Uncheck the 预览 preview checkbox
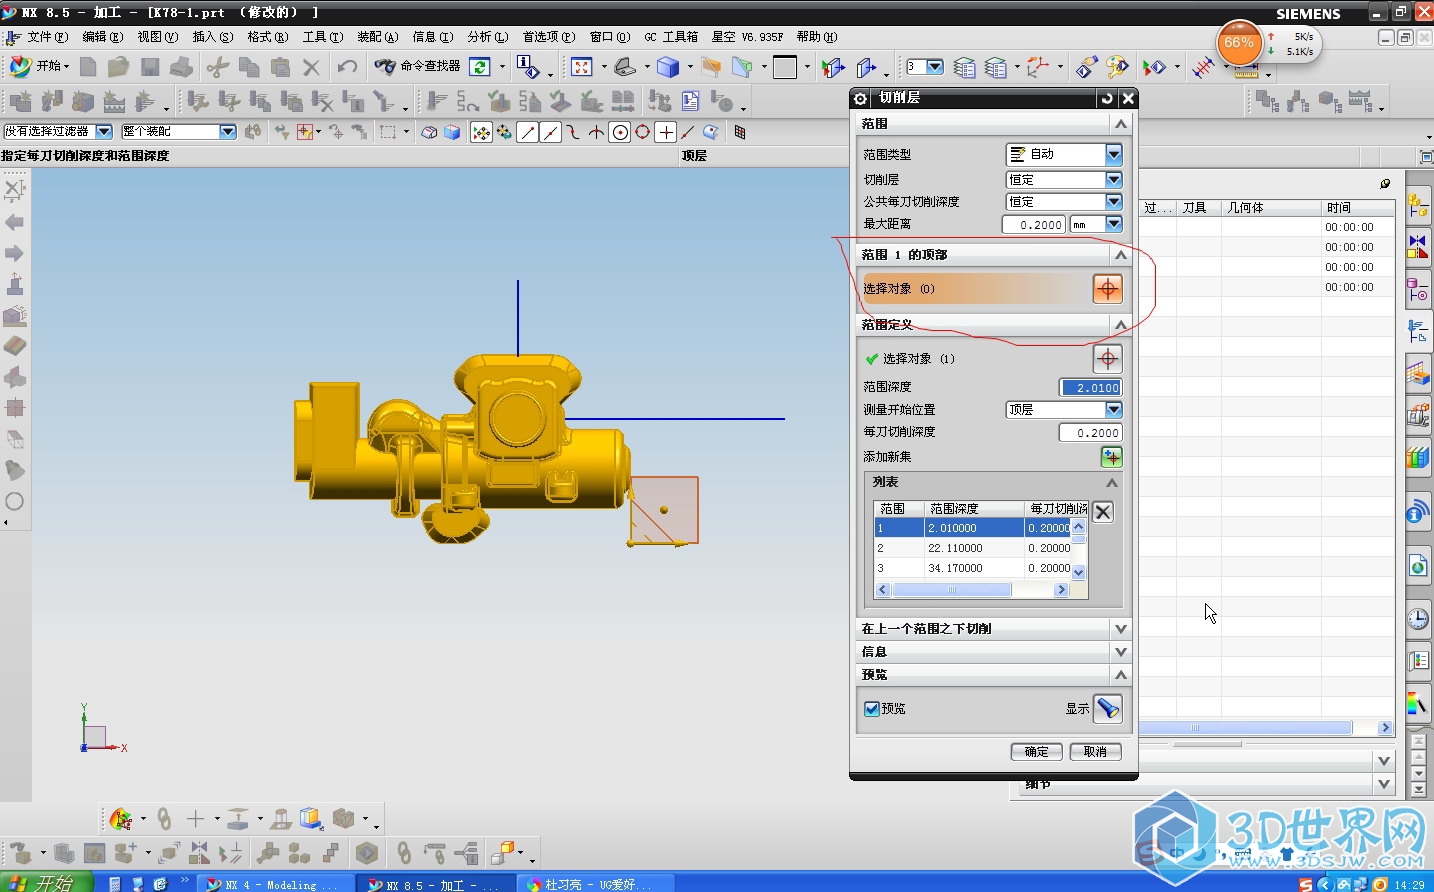The width and height of the screenshot is (1434, 892). coord(872,709)
